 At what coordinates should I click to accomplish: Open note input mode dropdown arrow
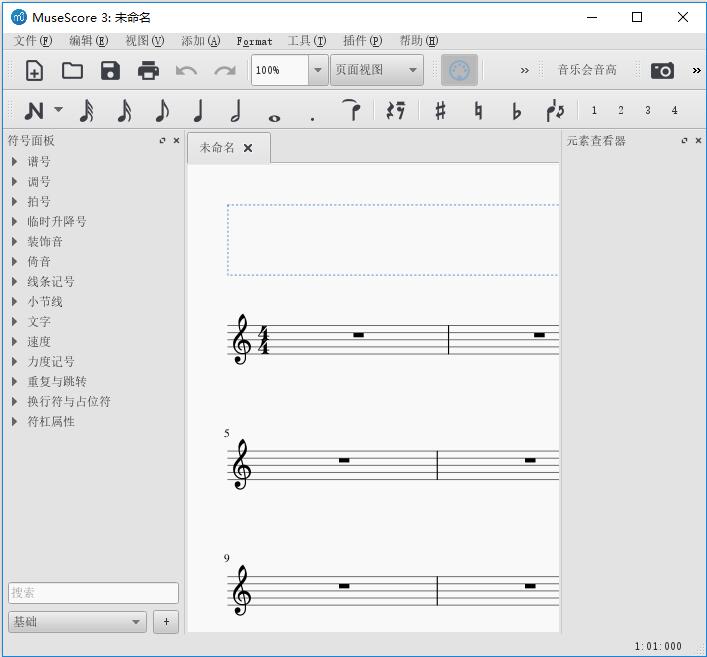(x=59, y=109)
